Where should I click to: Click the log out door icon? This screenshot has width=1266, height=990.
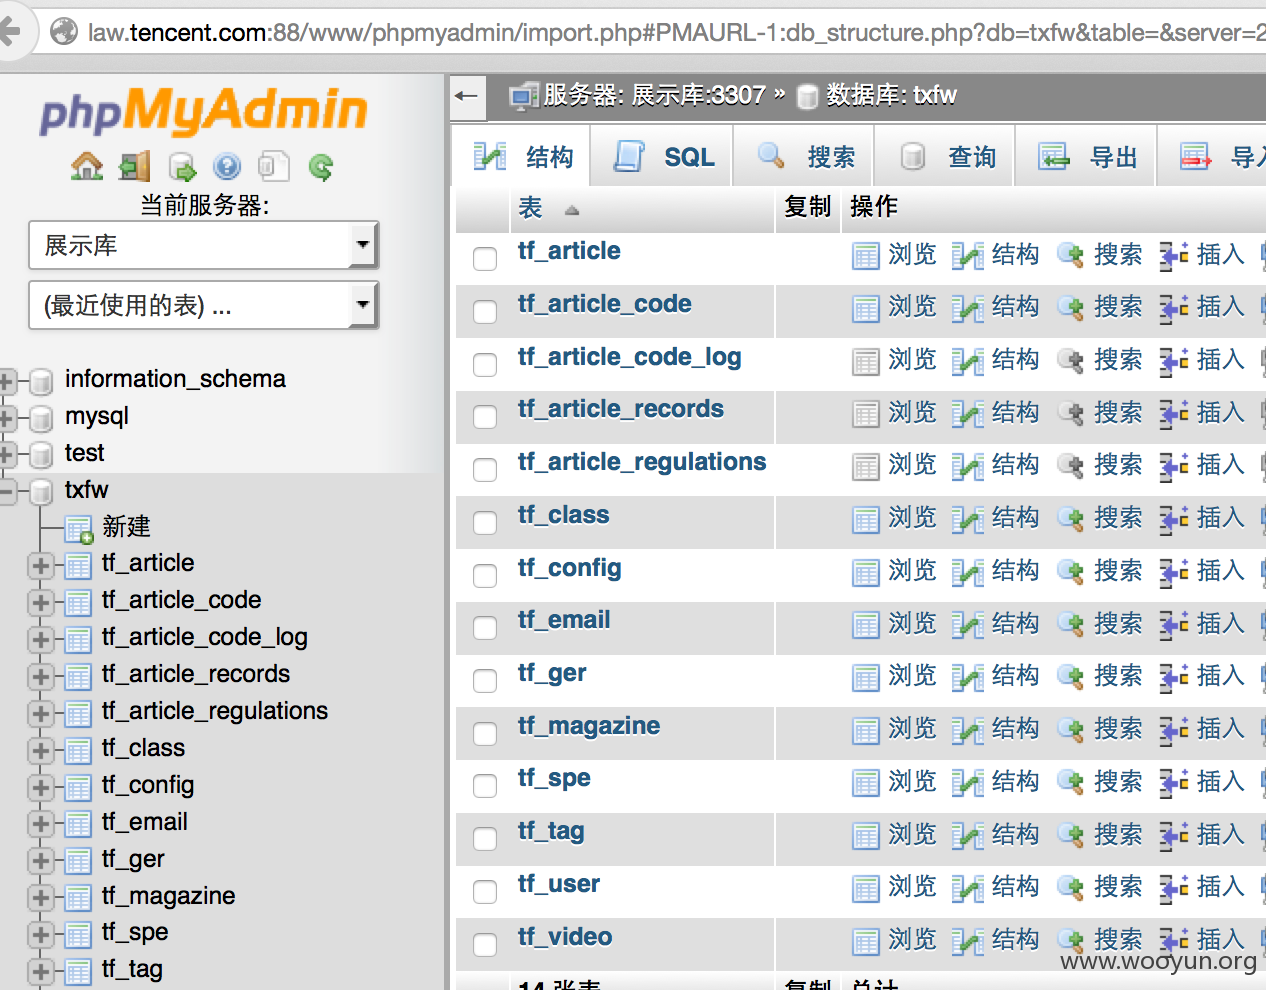[135, 166]
